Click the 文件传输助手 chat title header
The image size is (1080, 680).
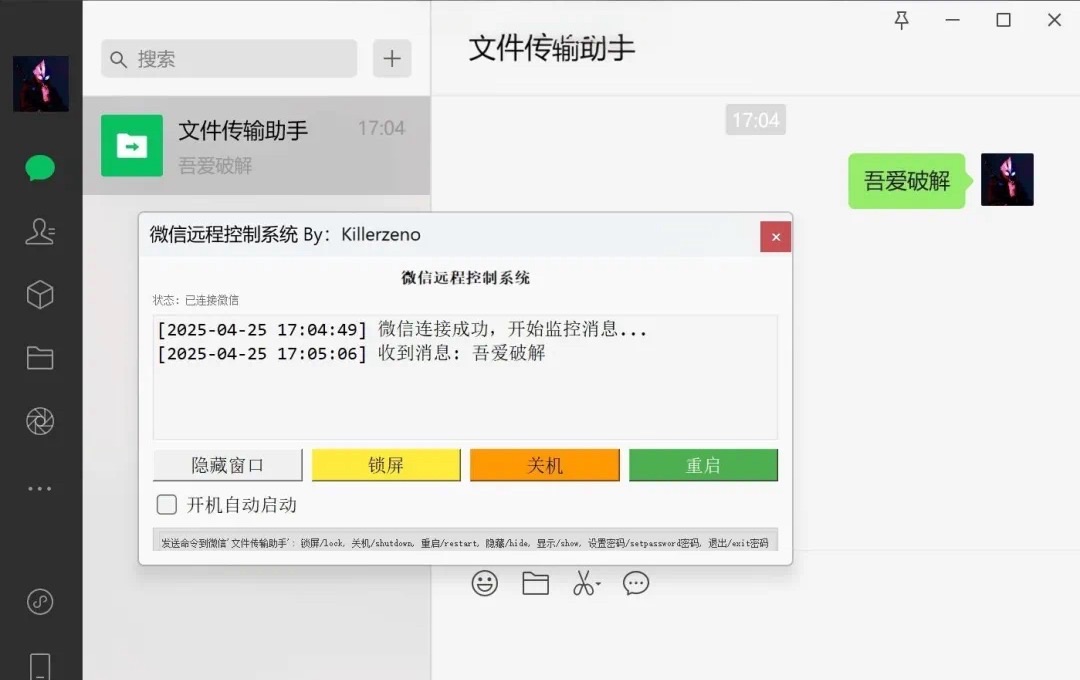551,48
